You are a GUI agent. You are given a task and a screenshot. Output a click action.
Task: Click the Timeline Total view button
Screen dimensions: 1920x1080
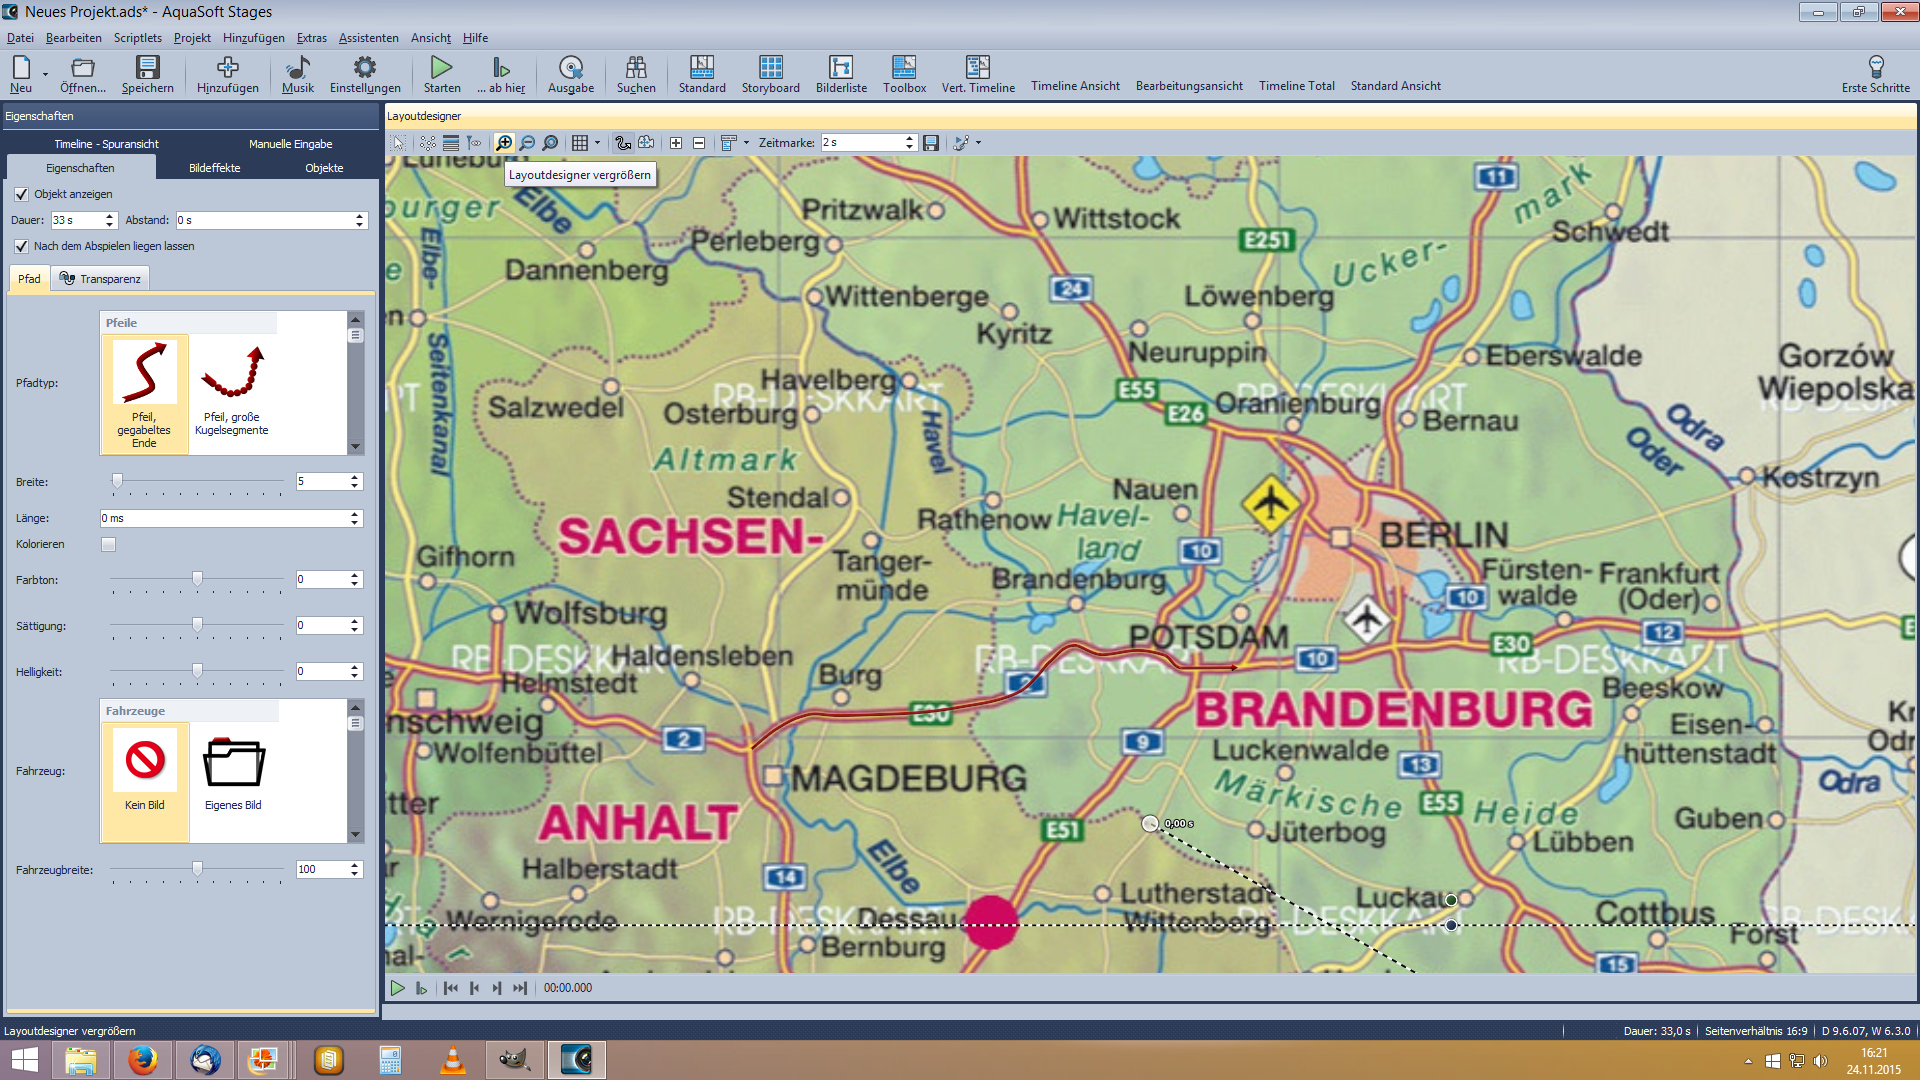pyautogui.click(x=1296, y=86)
